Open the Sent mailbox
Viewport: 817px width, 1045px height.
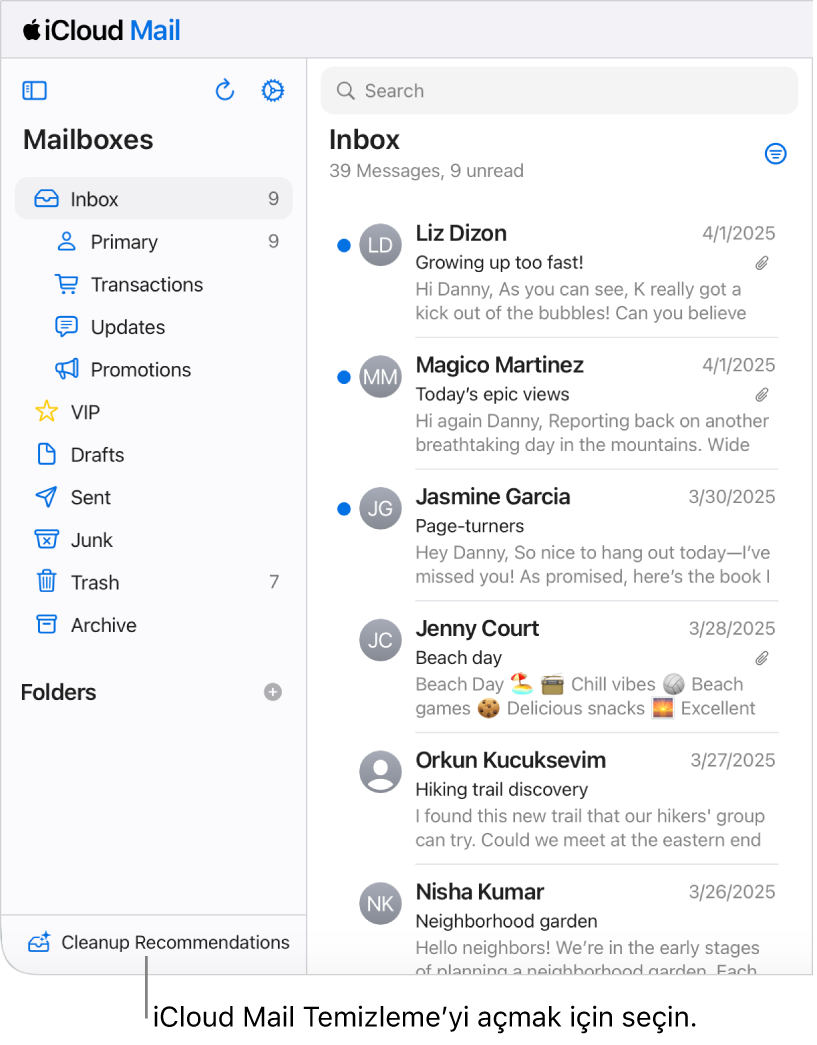click(154, 497)
